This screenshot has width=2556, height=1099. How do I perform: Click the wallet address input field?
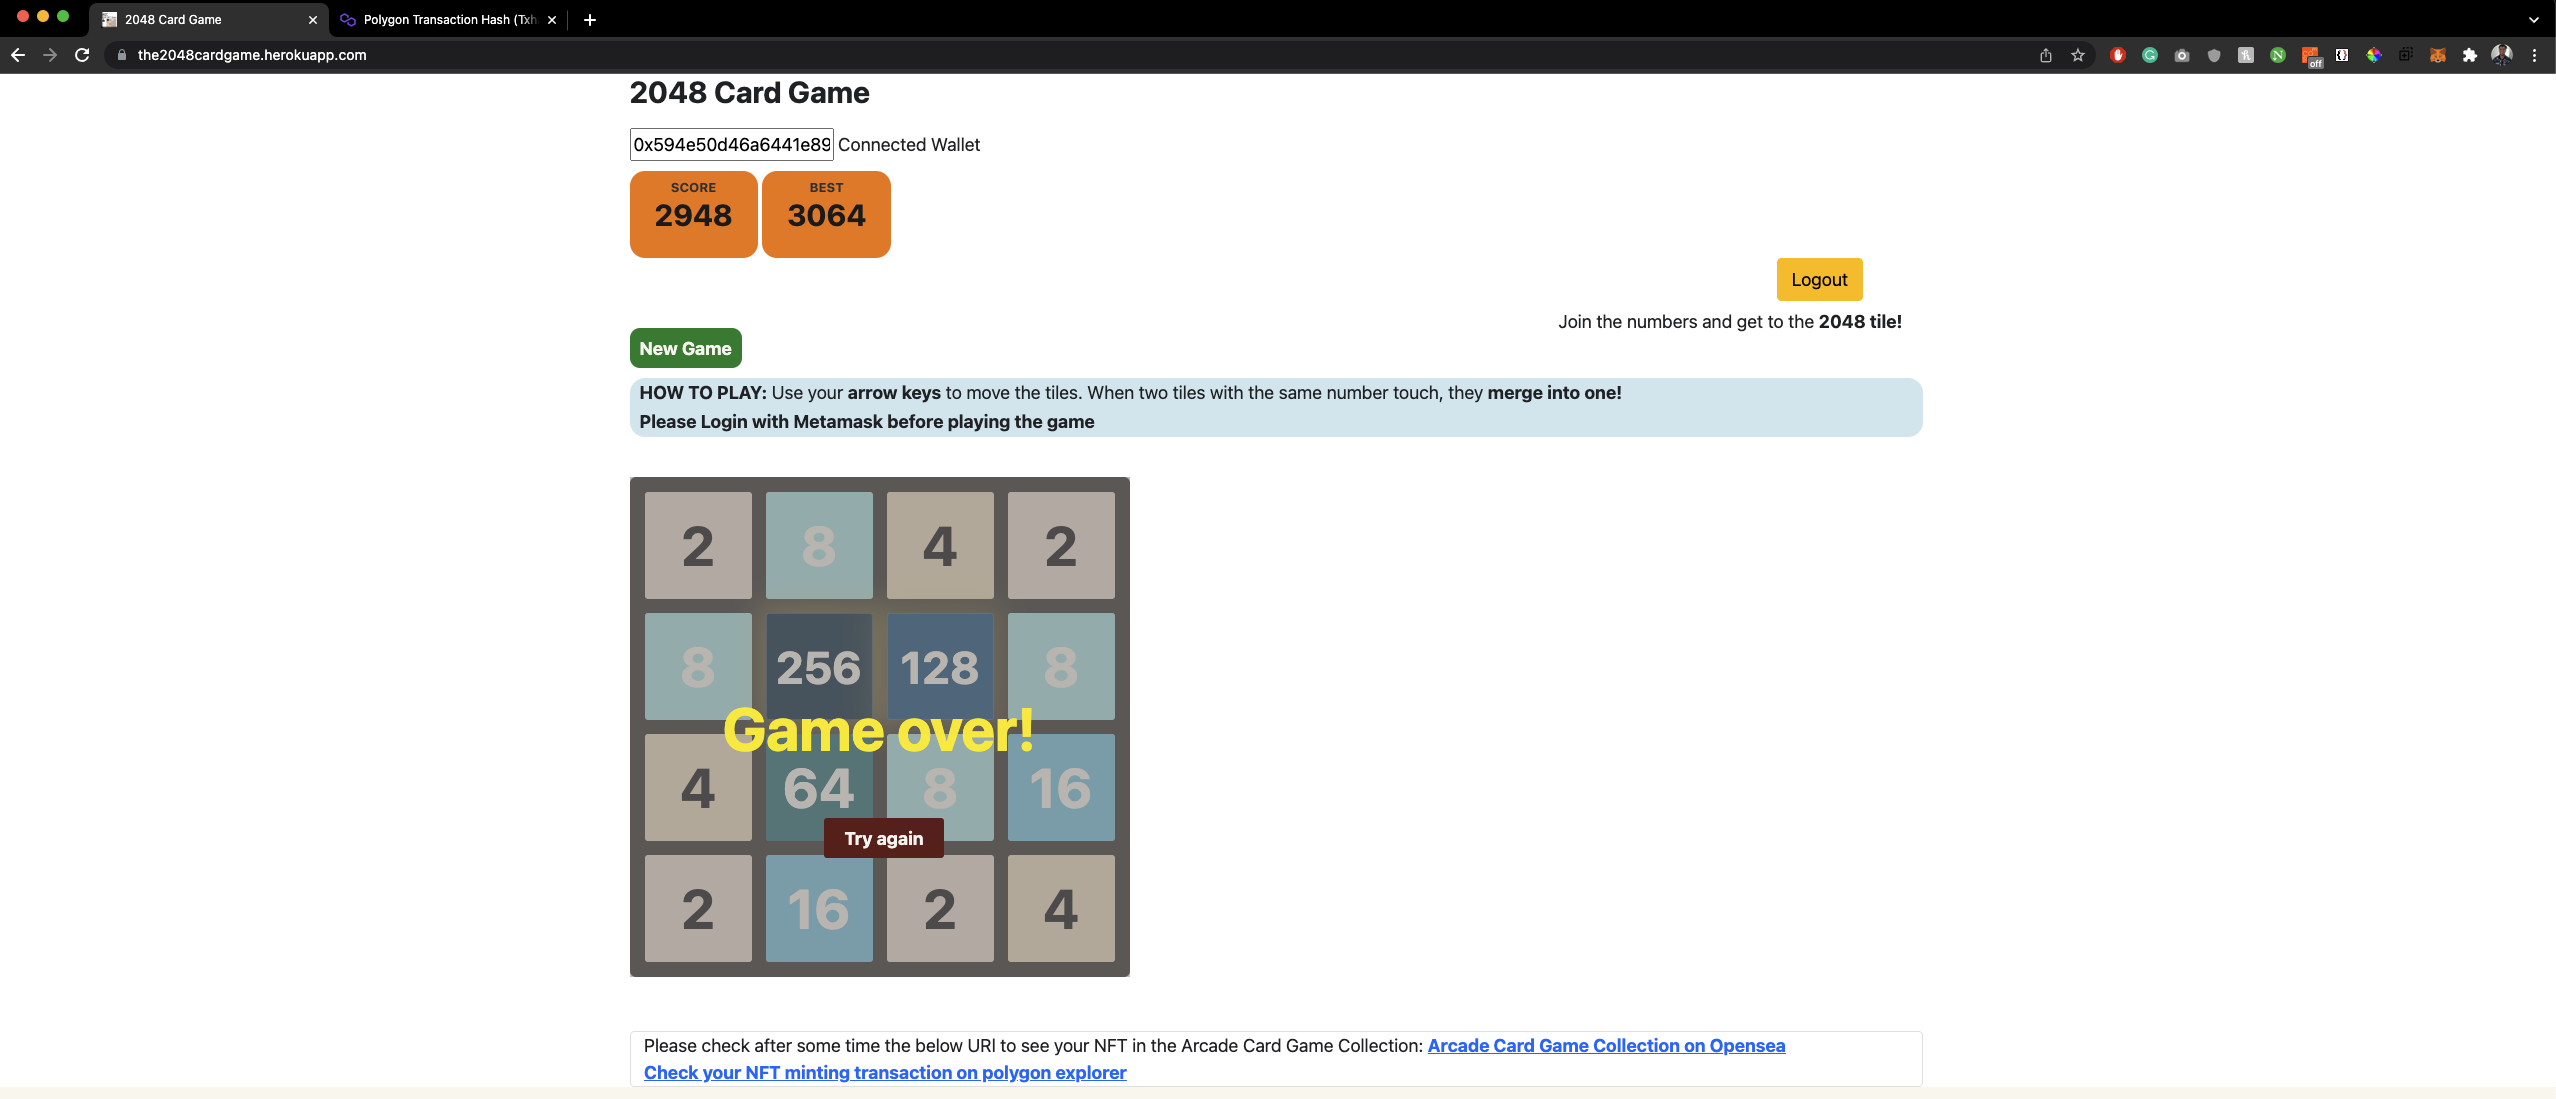(730, 145)
